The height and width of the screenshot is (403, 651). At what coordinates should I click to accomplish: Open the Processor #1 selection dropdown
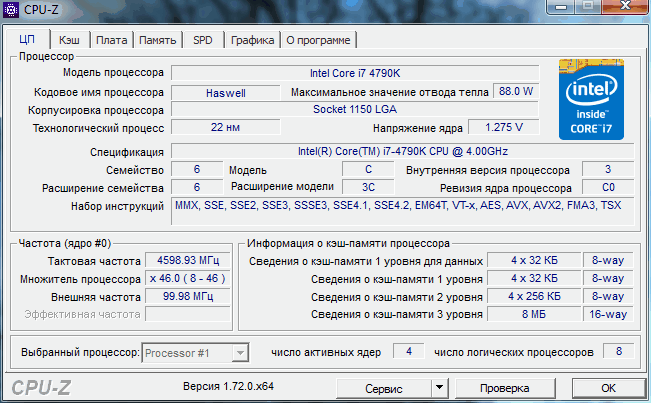coord(196,353)
